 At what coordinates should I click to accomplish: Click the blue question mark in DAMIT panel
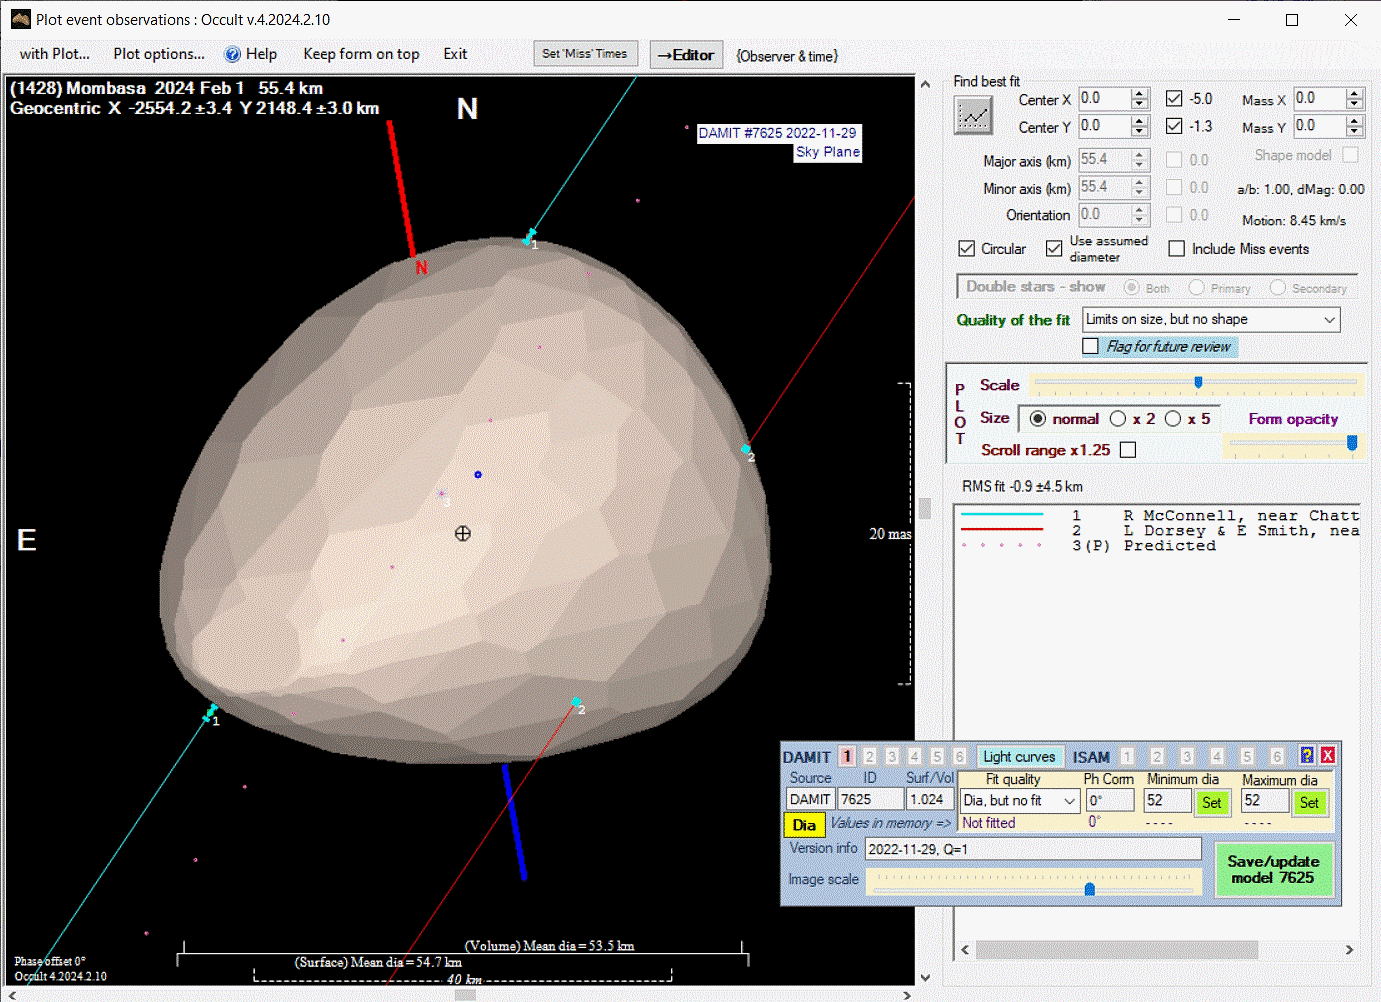(1306, 756)
